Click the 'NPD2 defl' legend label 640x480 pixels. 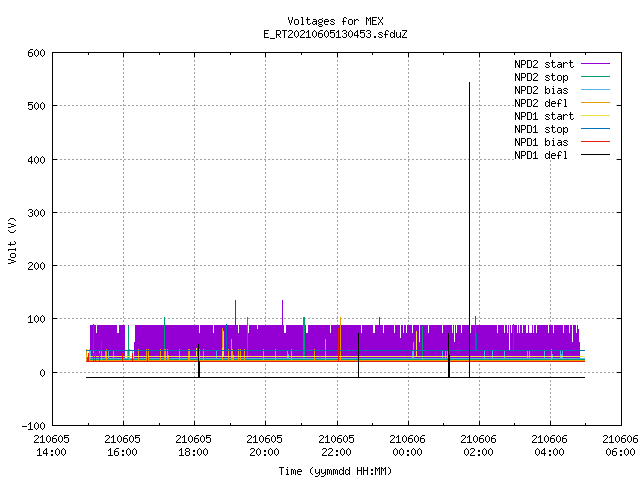pyautogui.click(x=541, y=103)
